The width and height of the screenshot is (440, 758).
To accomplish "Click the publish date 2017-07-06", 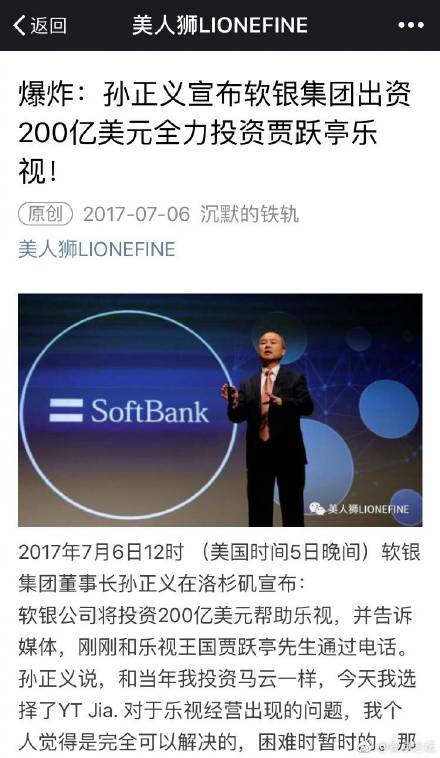I will [137, 214].
